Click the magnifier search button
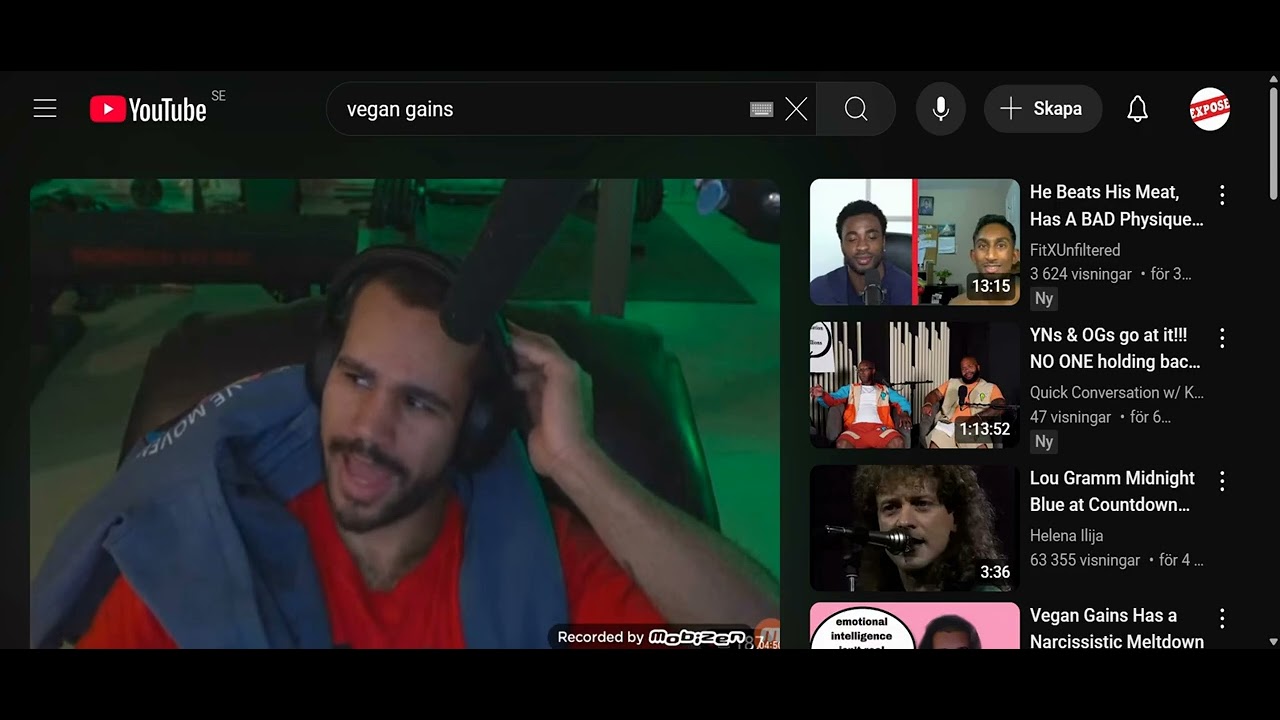This screenshot has width=1280, height=720. [856, 109]
